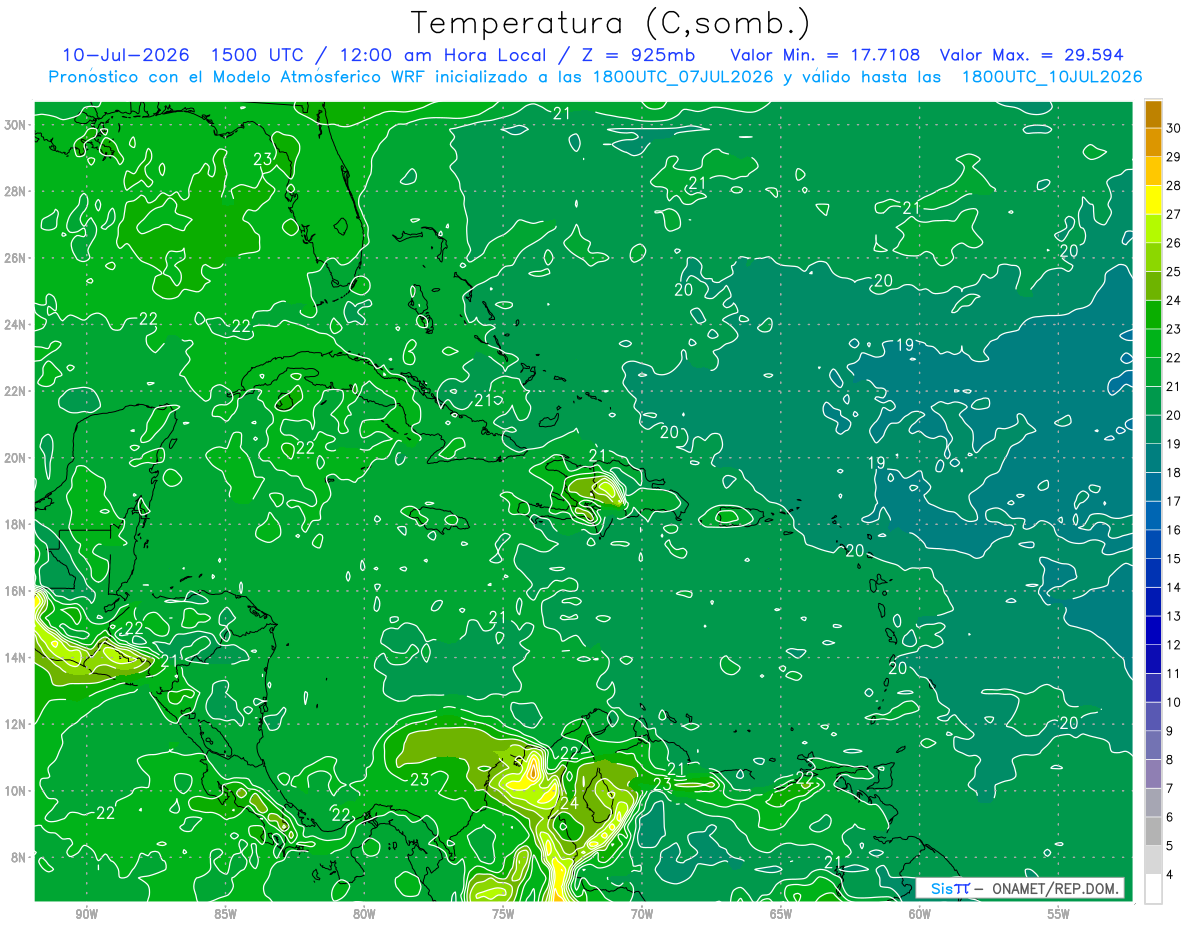Click the contour label 23 over northern Florida
1200x927 pixels.
point(263,159)
